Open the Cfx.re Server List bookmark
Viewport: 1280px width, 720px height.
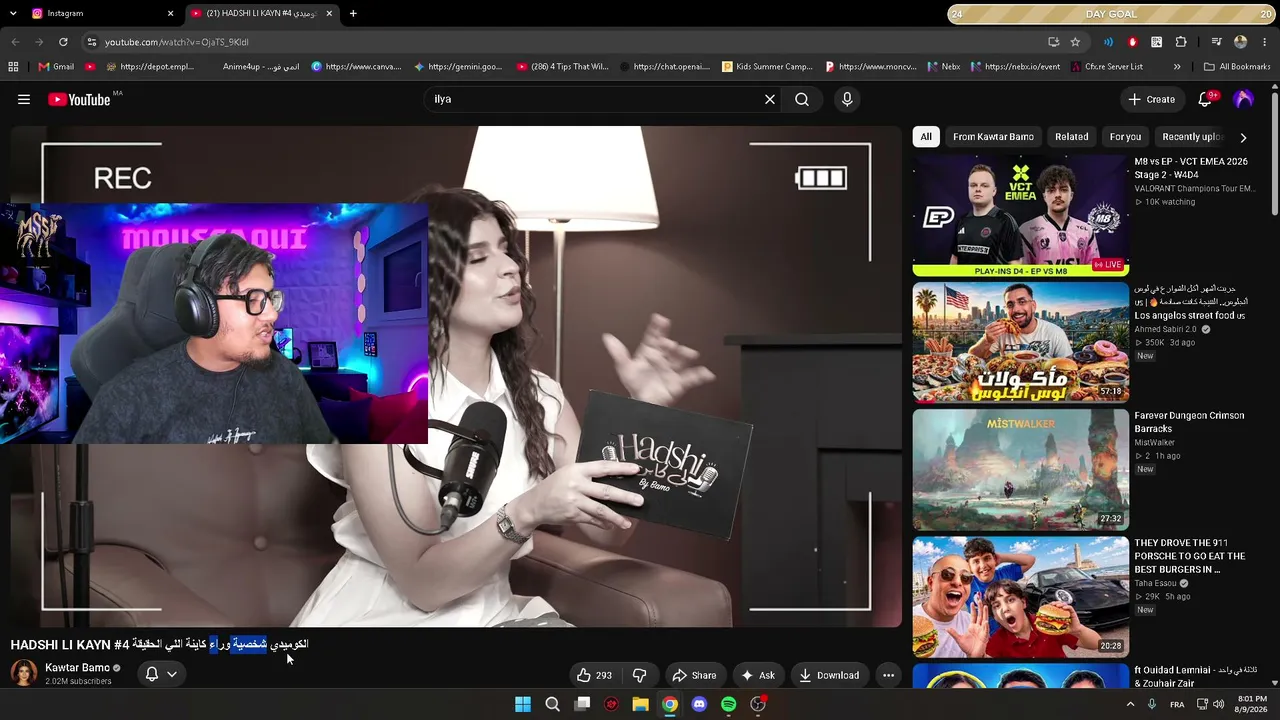[x=1105, y=67]
